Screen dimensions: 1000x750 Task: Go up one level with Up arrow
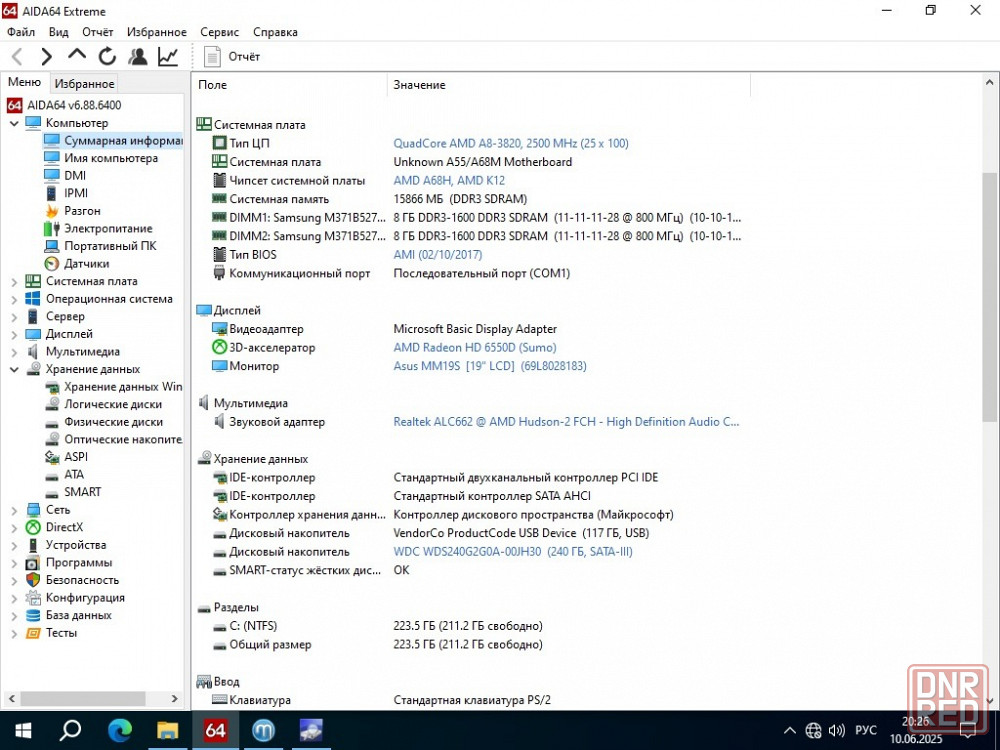pos(77,56)
